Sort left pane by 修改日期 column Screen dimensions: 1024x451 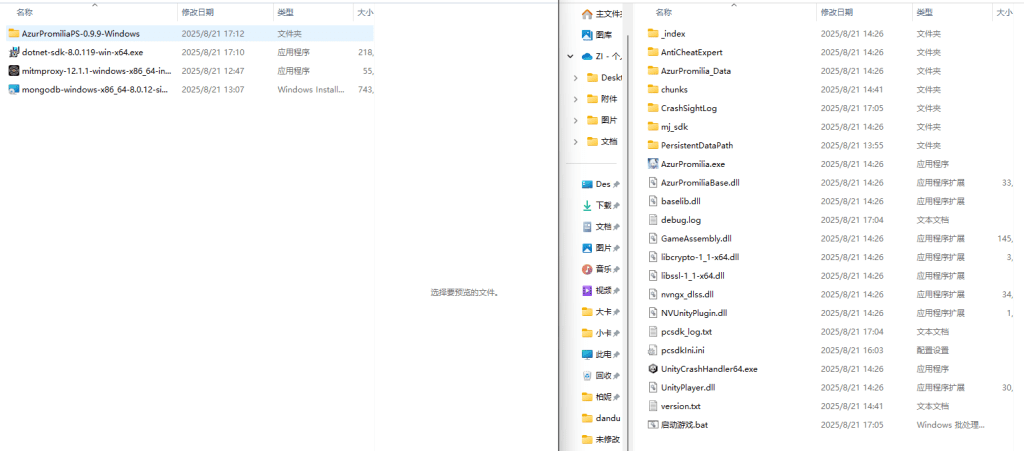pos(197,12)
